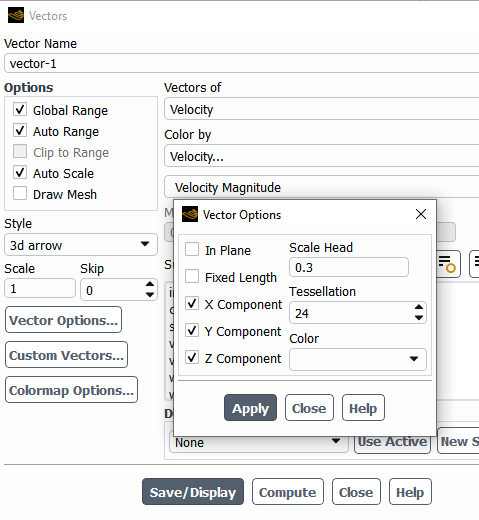Click the surface filter icon with orange circle
Screen dimensions: 479x520
[447, 264]
